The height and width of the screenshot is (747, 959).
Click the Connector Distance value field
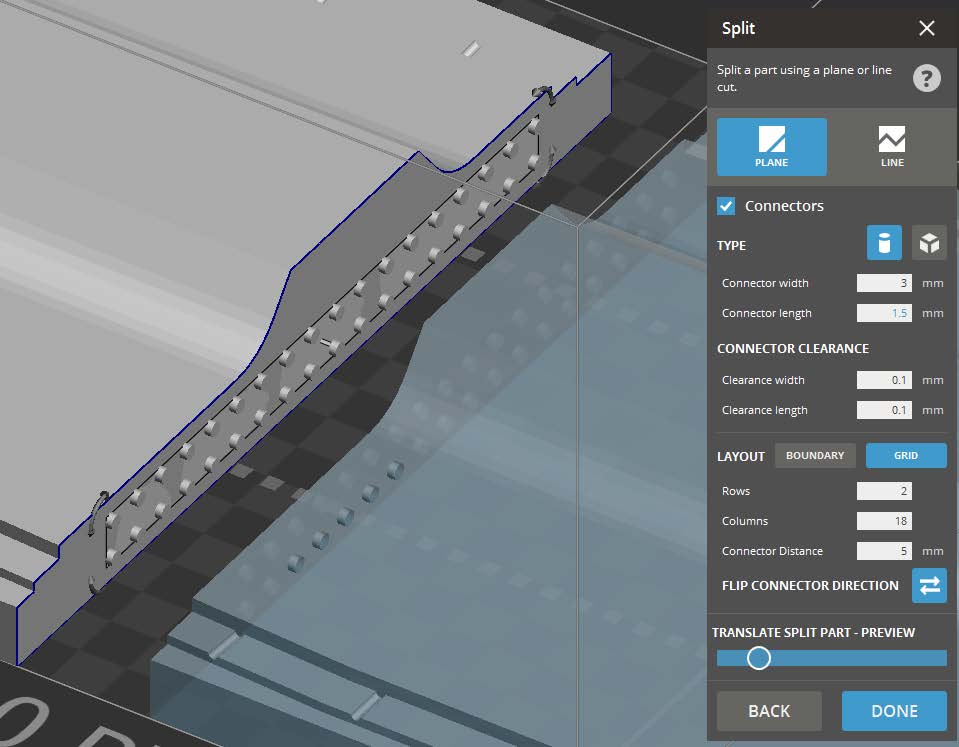(883, 550)
